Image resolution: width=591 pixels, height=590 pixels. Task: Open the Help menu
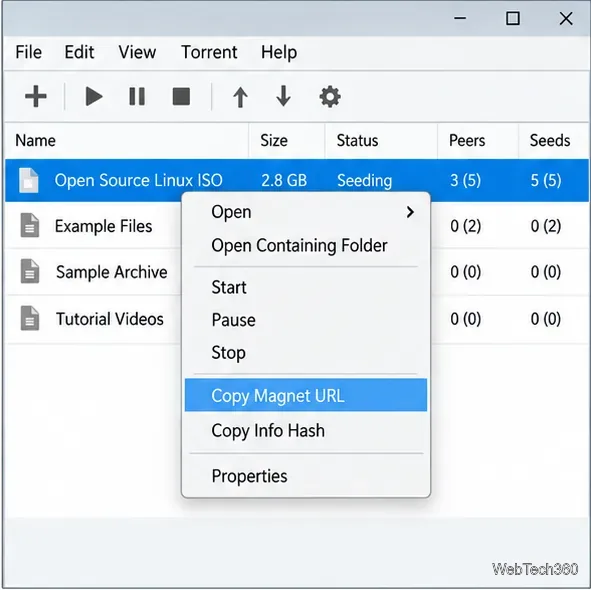pyautogui.click(x=279, y=52)
